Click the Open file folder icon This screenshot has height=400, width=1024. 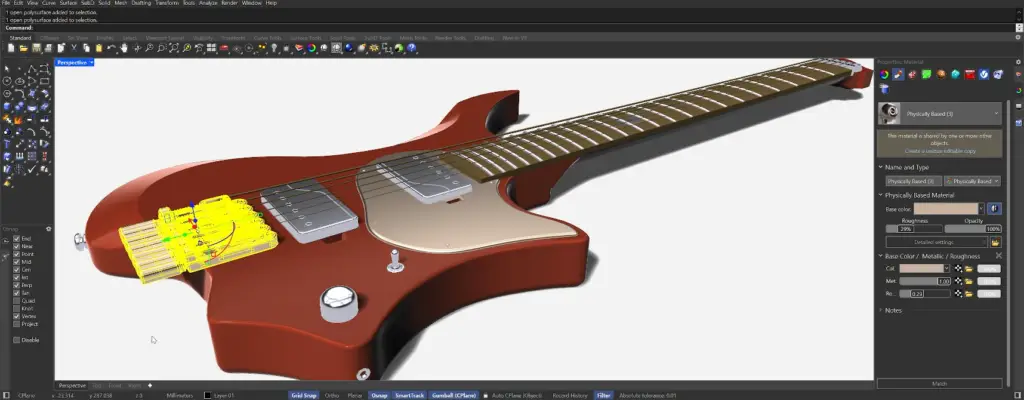[x=24, y=48]
